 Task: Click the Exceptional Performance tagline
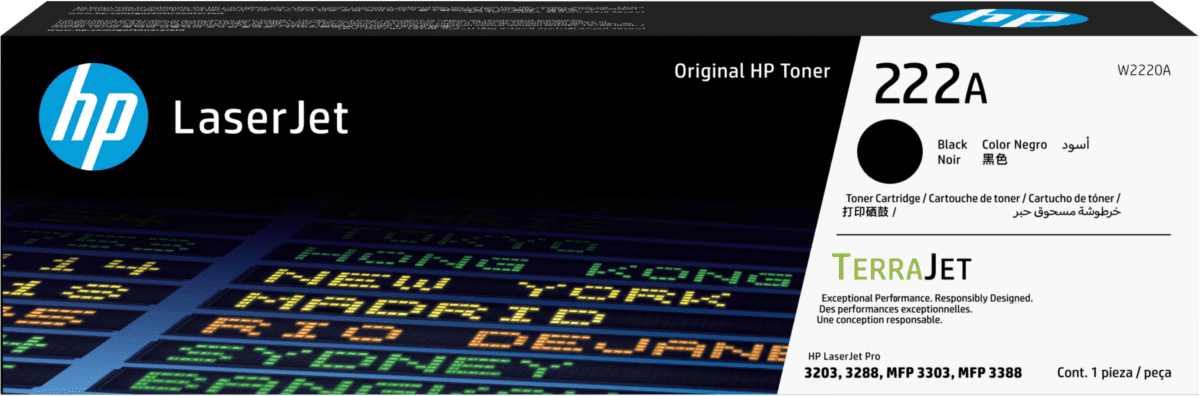(x=926, y=298)
